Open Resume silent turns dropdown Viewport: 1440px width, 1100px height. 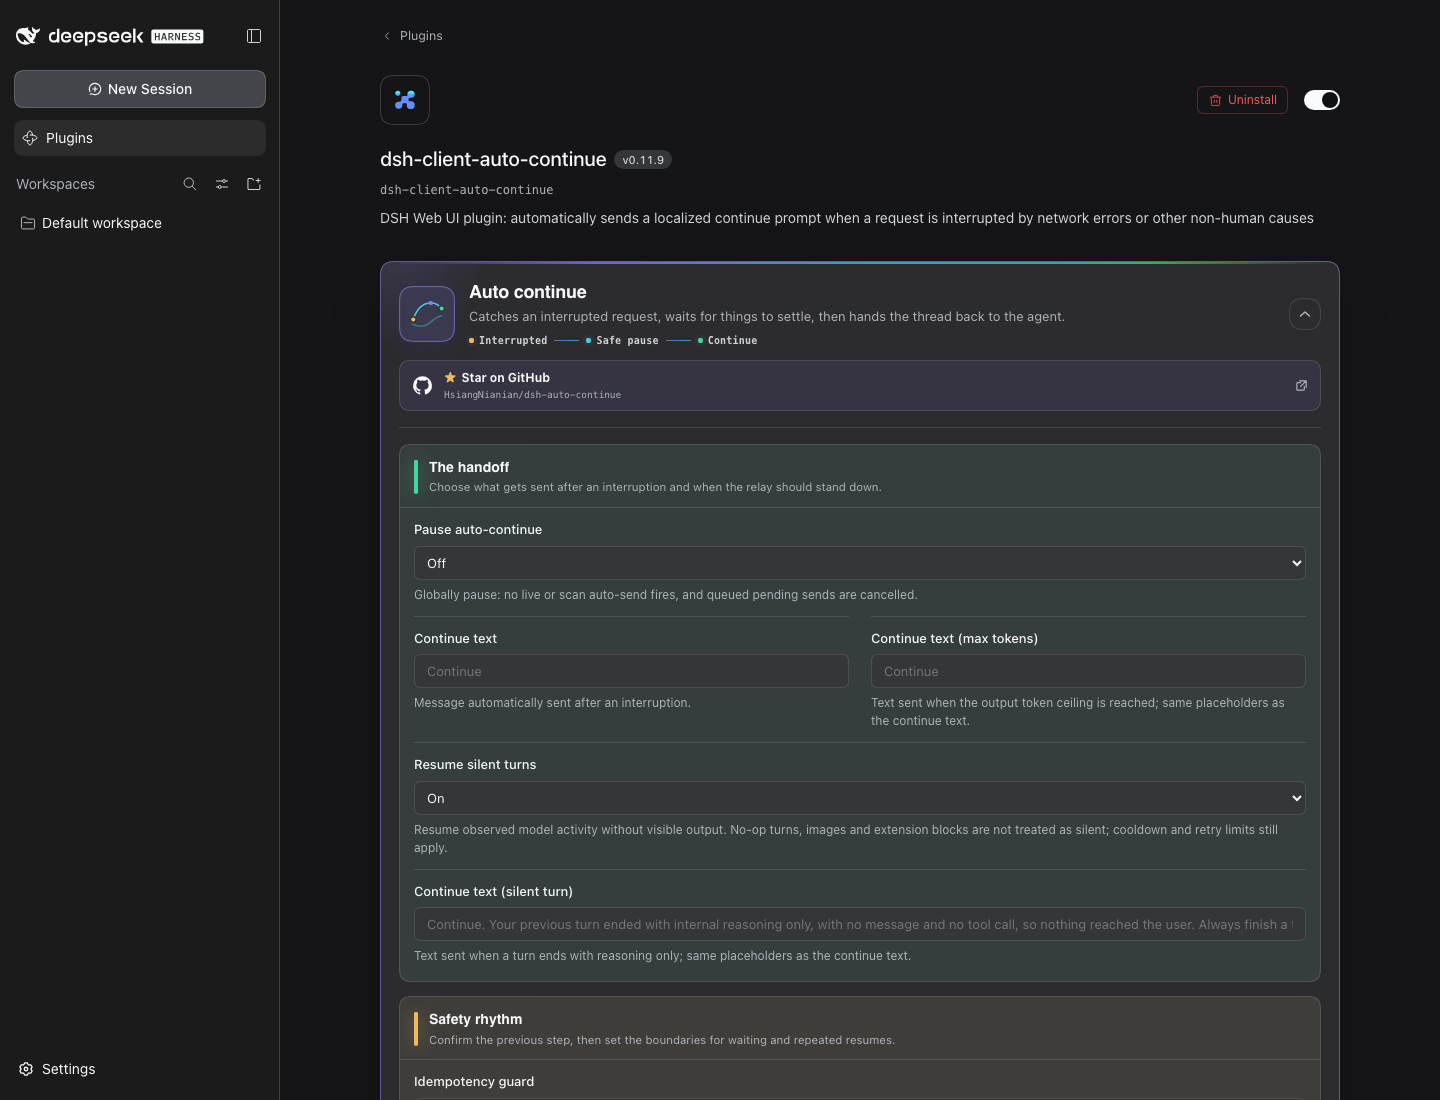[860, 798]
